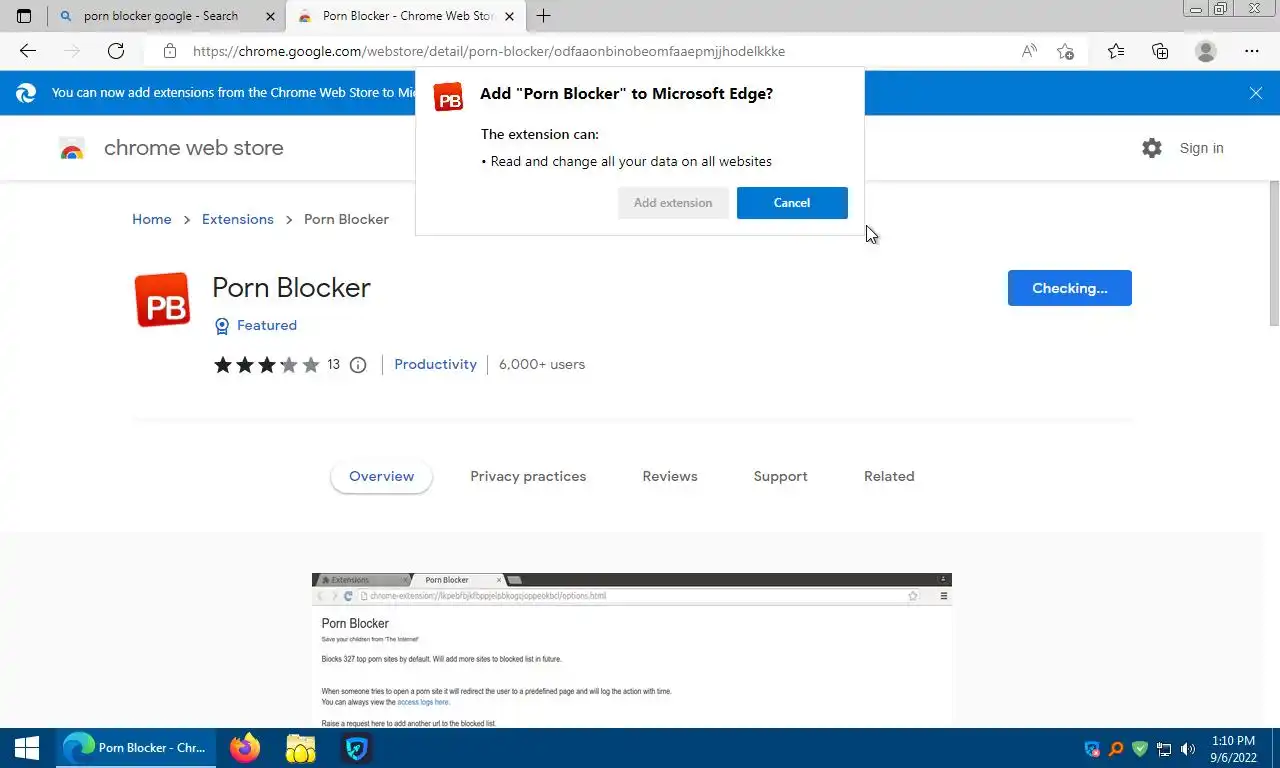Open the Favorites list icon
The image size is (1280, 768).
coord(1116,51)
